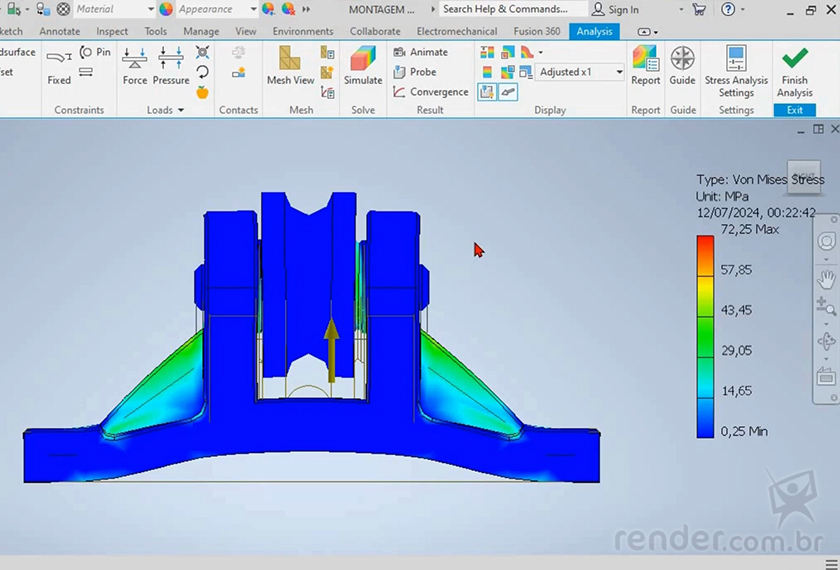Open the Environments ribbon tab
This screenshot has height=570, width=840.
[303, 31]
